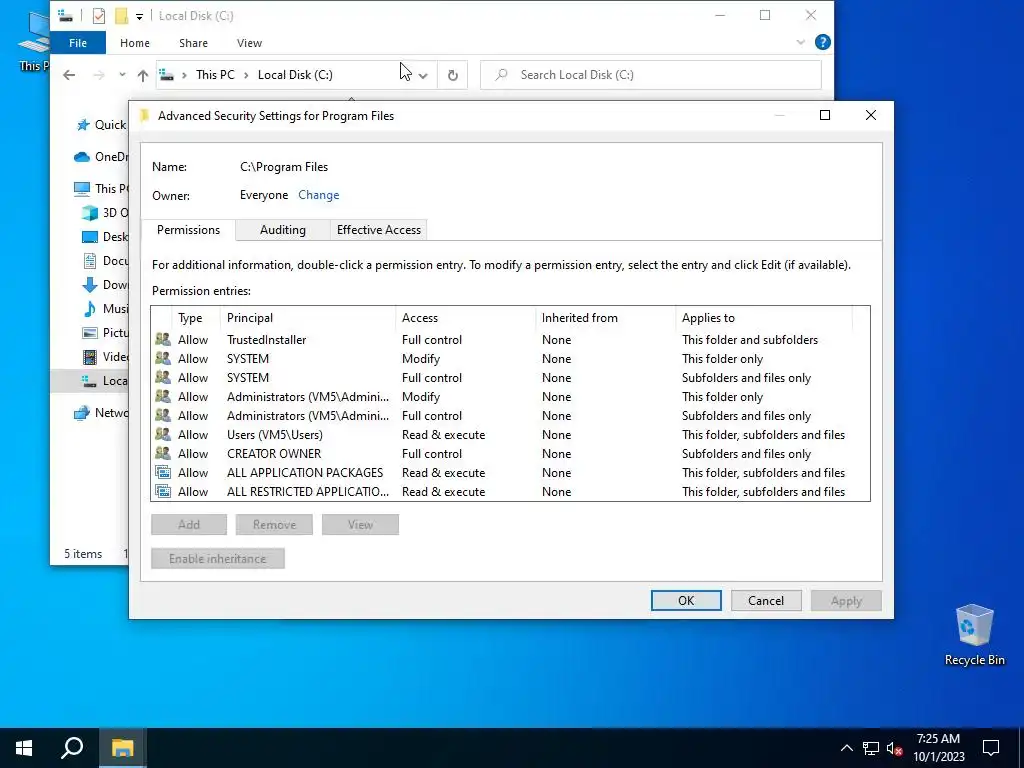Image resolution: width=1024 pixels, height=768 pixels.
Task: Click Properties checkmark icon in title bar
Action: tap(99, 16)
